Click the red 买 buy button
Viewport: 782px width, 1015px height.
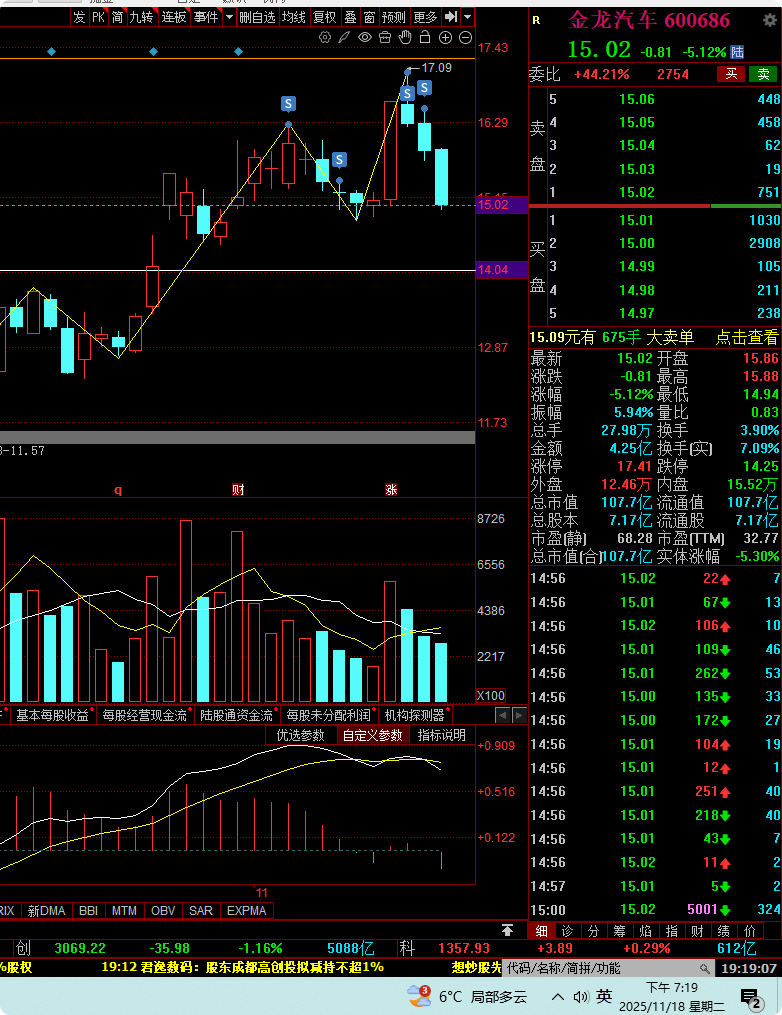pos(732,74)
